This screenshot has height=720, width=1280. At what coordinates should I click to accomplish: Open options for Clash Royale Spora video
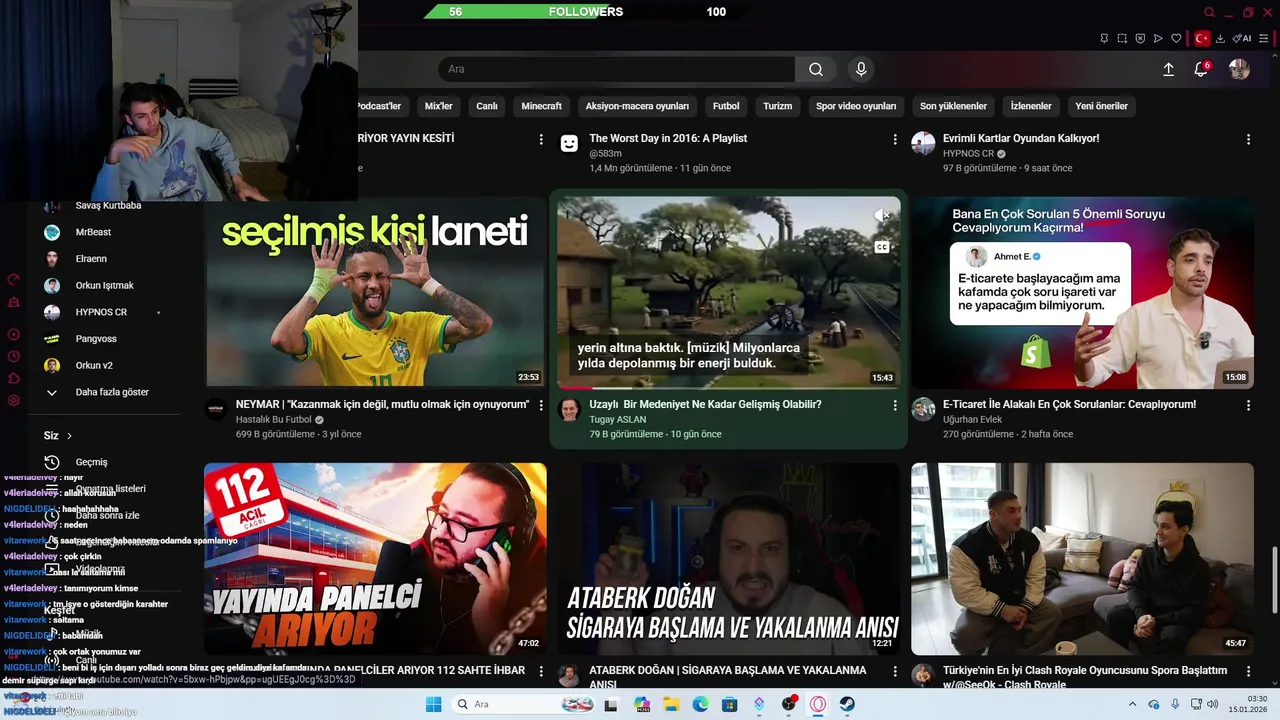coord(1248,671)
